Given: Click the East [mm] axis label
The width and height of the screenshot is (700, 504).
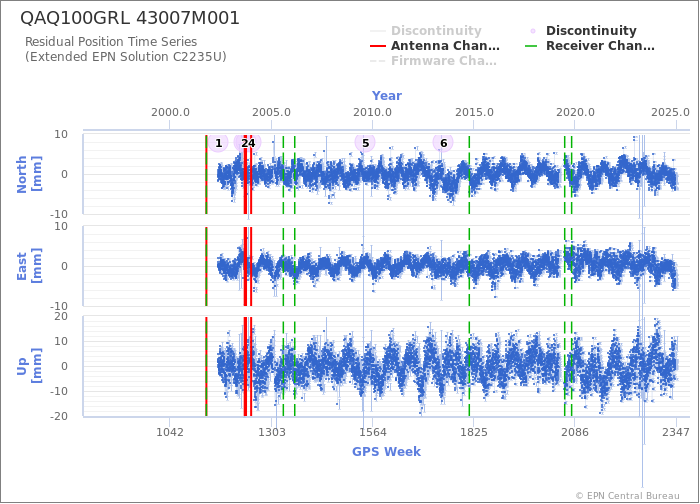Looking at the screenshot, I should 29,266.
